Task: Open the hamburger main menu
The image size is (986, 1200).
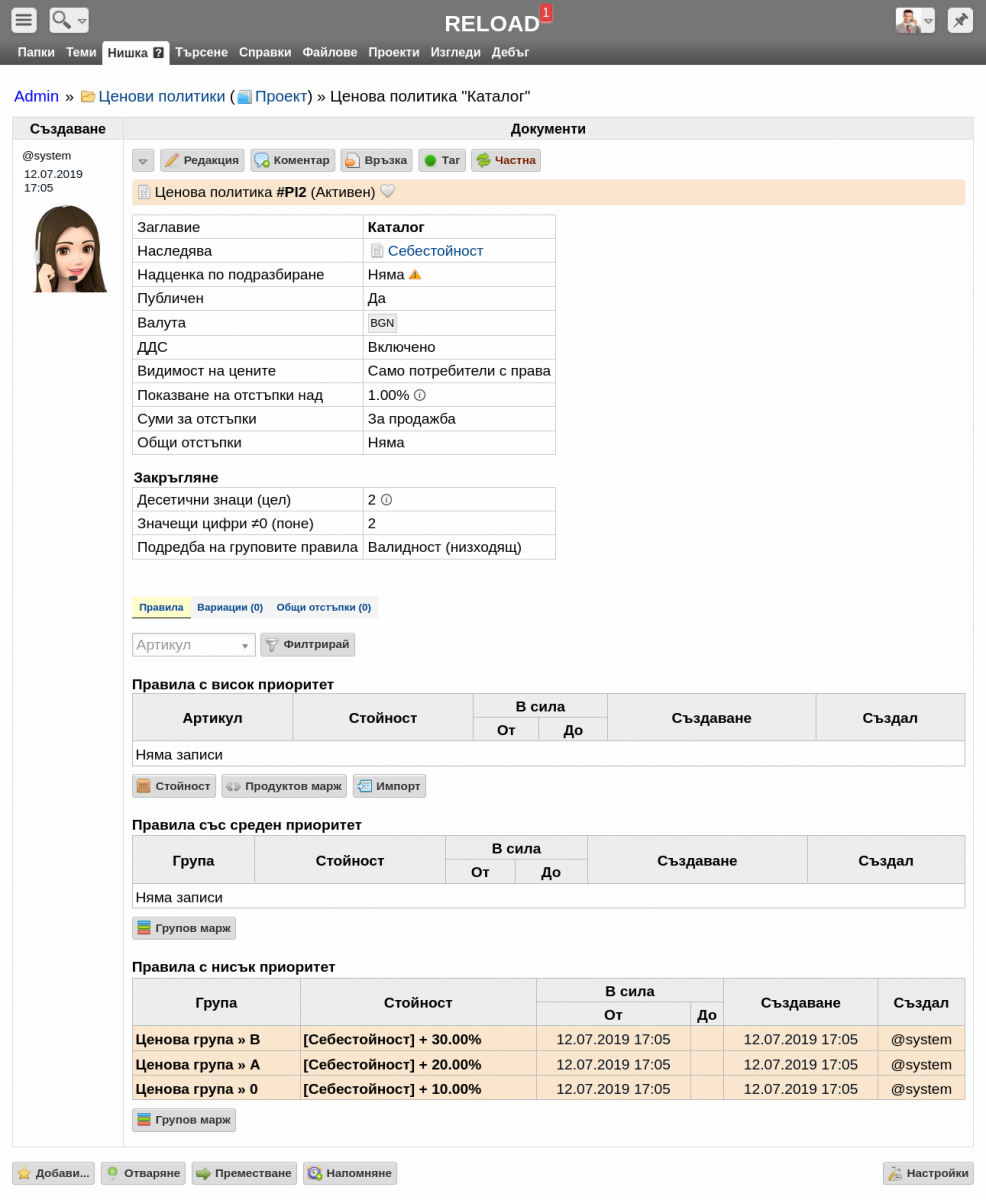Action: pyautogui.click(x=24, y=20)
